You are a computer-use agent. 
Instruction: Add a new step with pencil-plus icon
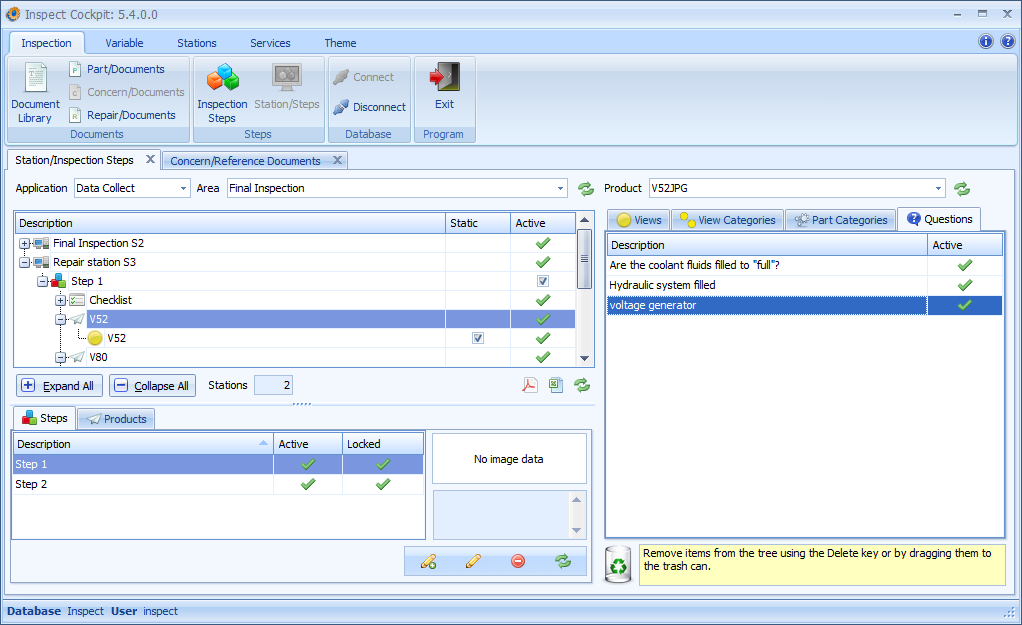coord(428,561)
